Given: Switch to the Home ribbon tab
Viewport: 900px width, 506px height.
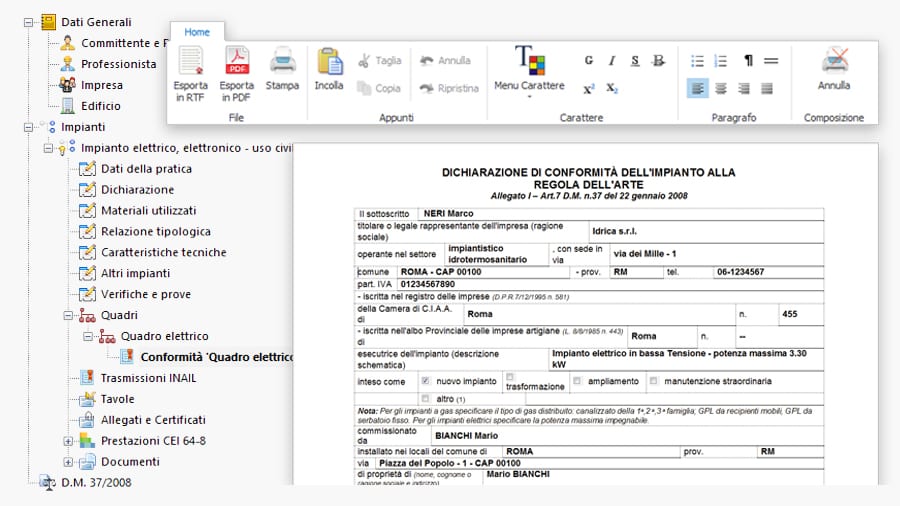Looking at the screenshot, I should (x=197, y=32).
